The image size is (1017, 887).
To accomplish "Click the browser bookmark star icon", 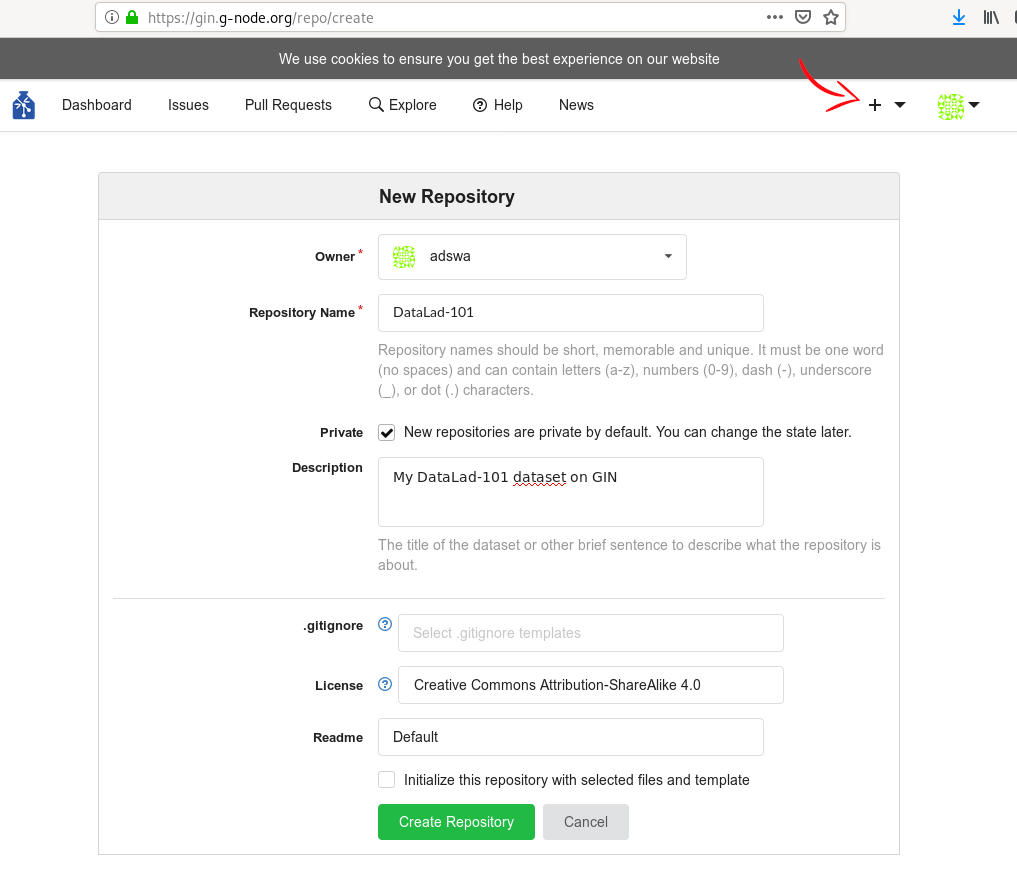I will [x=830, y=17].
